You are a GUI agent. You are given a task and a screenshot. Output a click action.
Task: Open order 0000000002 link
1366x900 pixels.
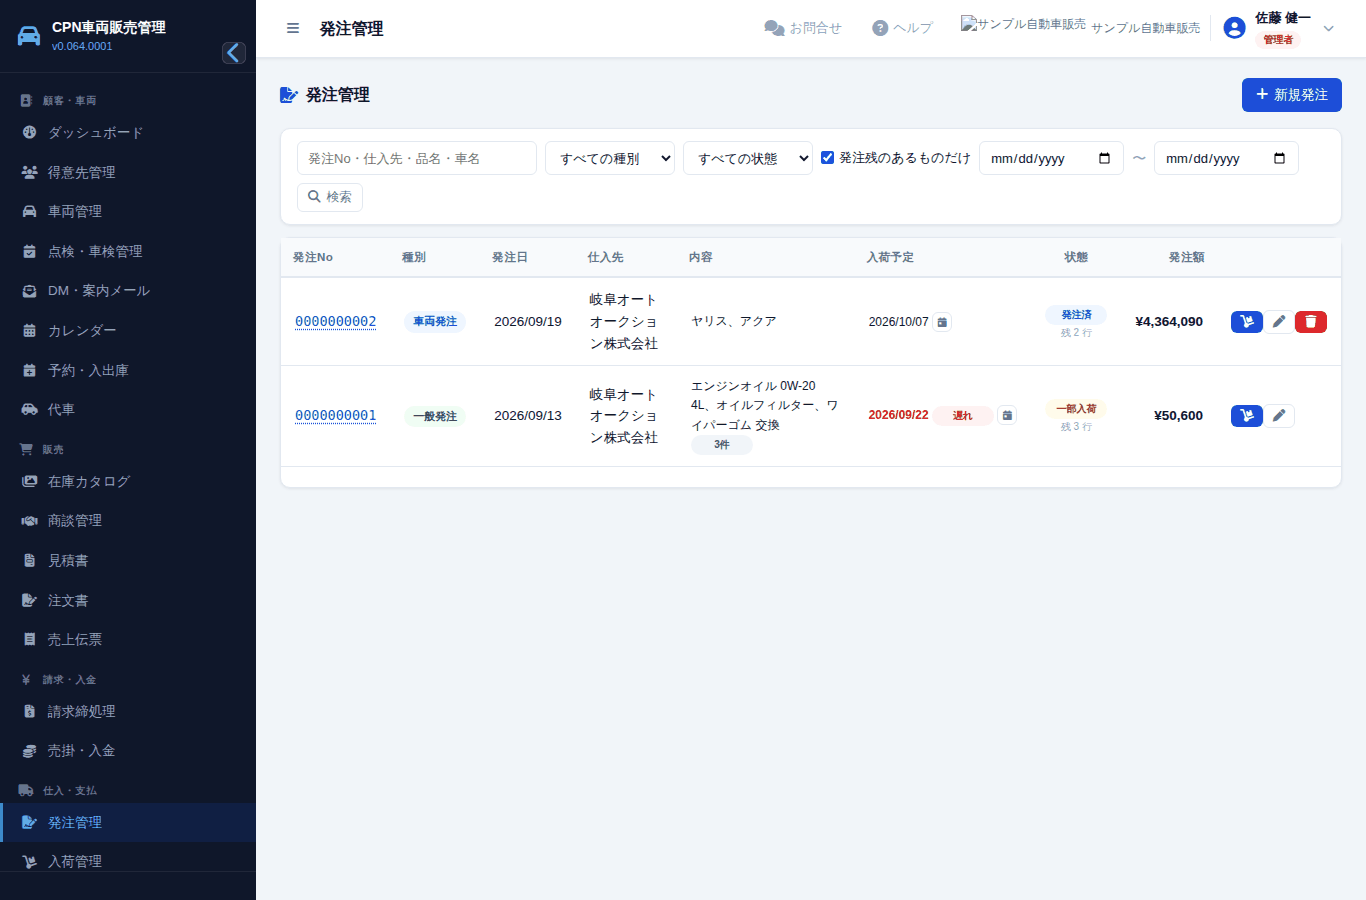336,321
